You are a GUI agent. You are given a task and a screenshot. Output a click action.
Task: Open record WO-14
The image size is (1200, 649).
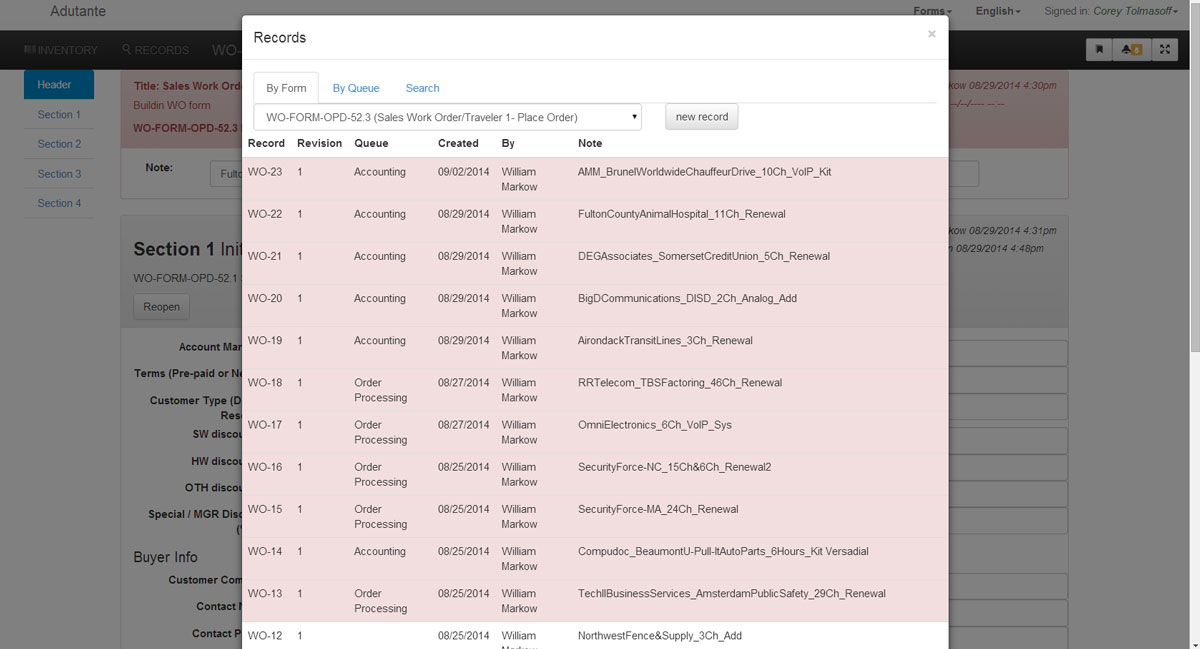coord(265,551)
